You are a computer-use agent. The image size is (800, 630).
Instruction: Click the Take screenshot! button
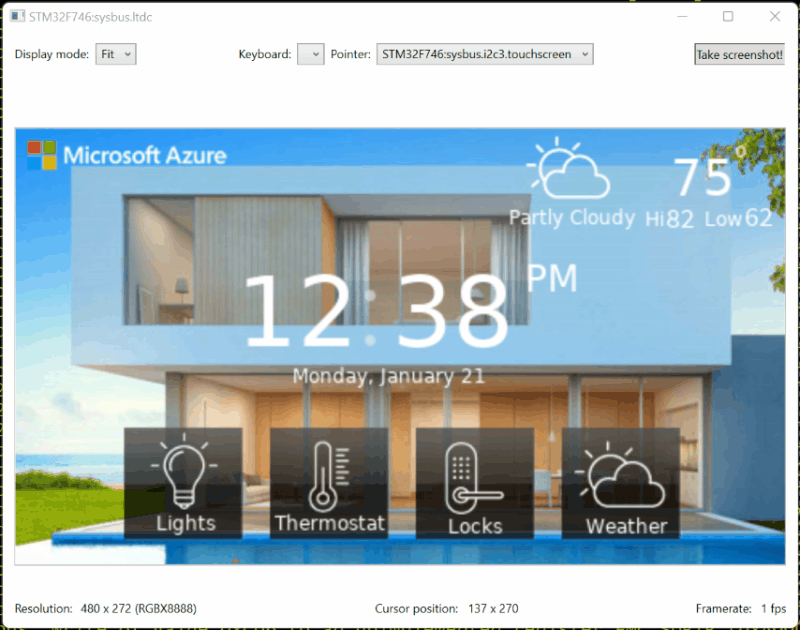(x=739, y=54)
